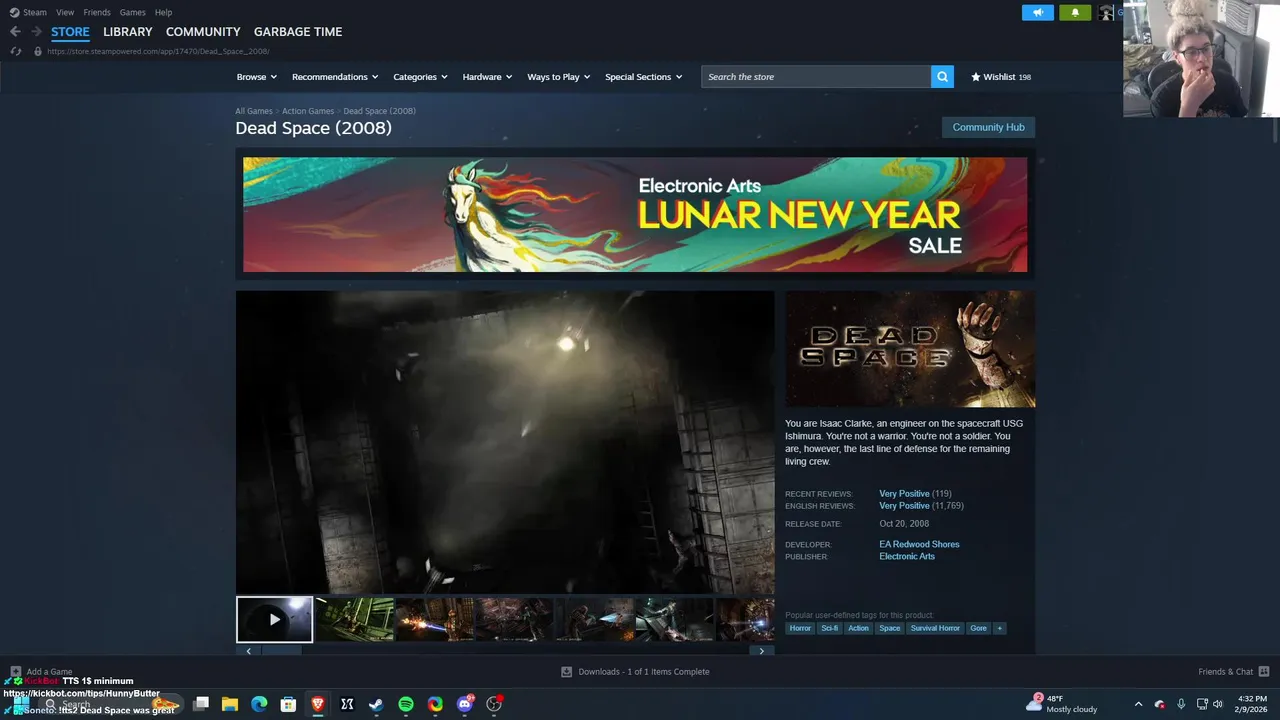Select the second screenshot thumbnail

[355, 619]
